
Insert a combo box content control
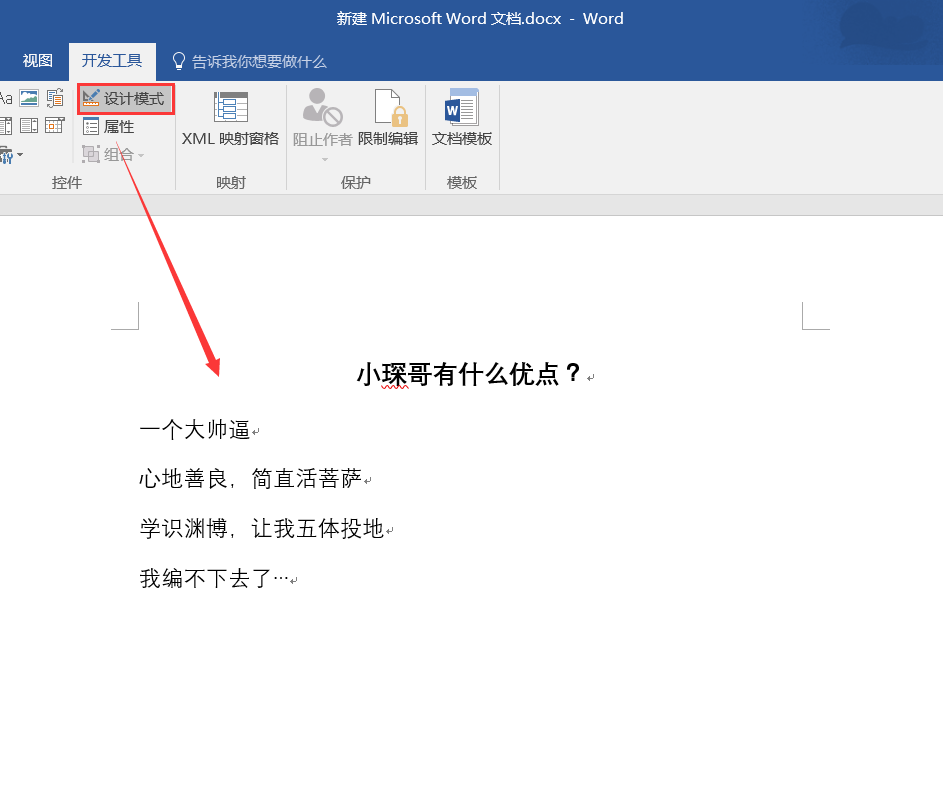[5, 126]
